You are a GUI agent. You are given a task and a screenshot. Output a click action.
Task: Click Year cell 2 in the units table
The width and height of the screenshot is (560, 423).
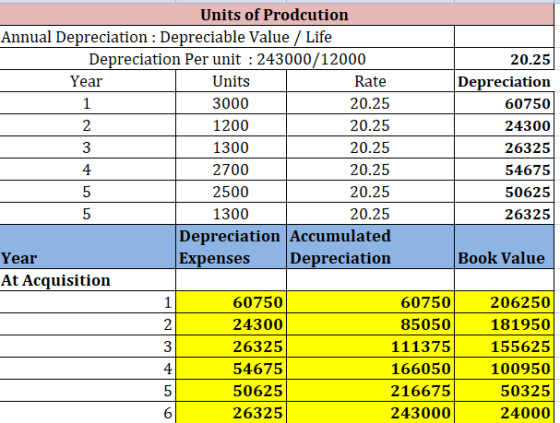tap(88, 125)
